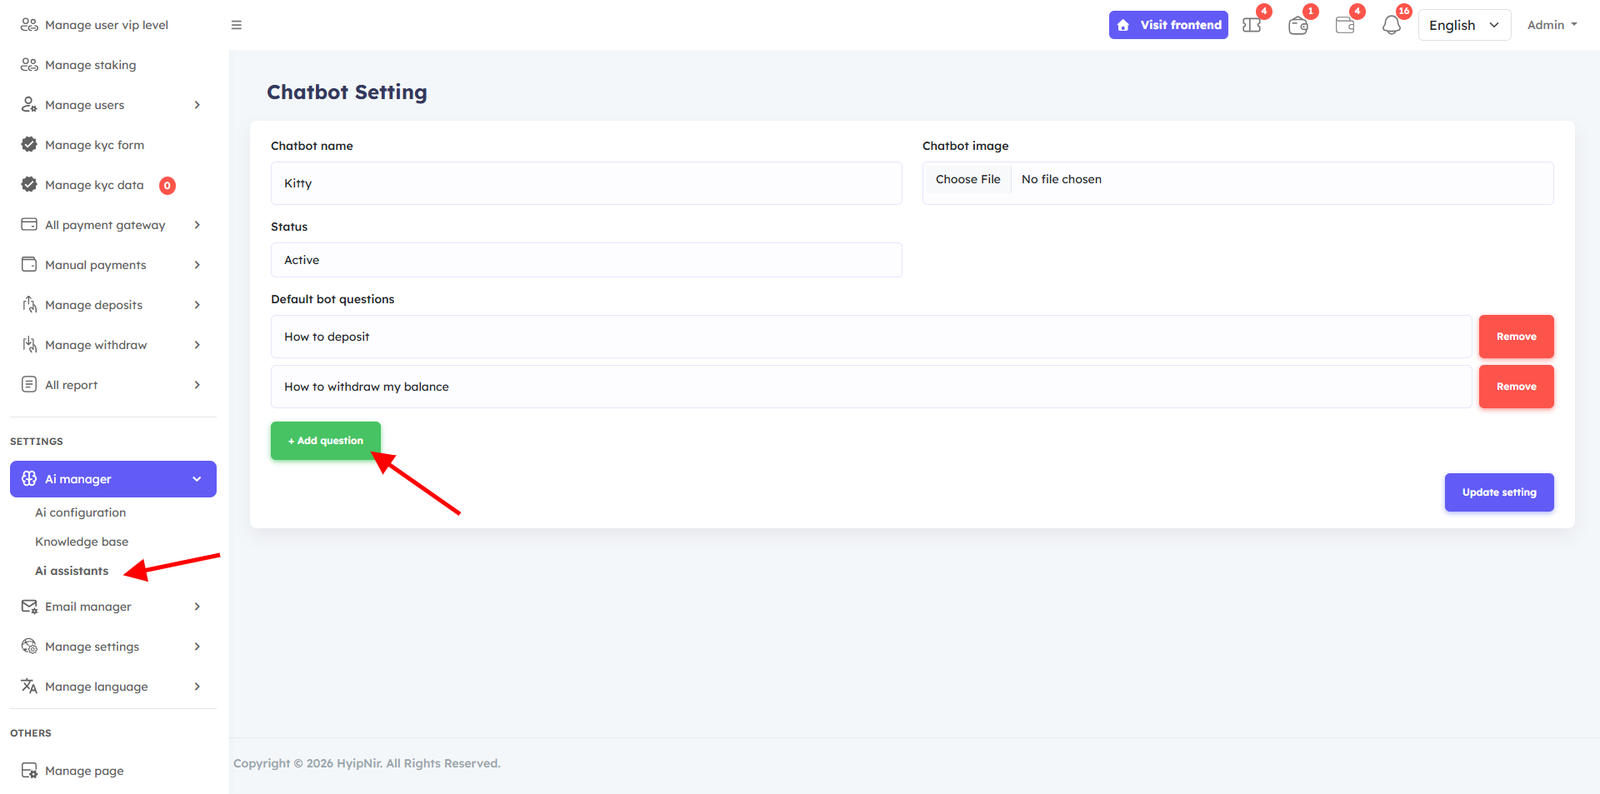Screen dimensions: 1600x794
Task: Open the notification bell icon
Action: (x=1391, y=26)
